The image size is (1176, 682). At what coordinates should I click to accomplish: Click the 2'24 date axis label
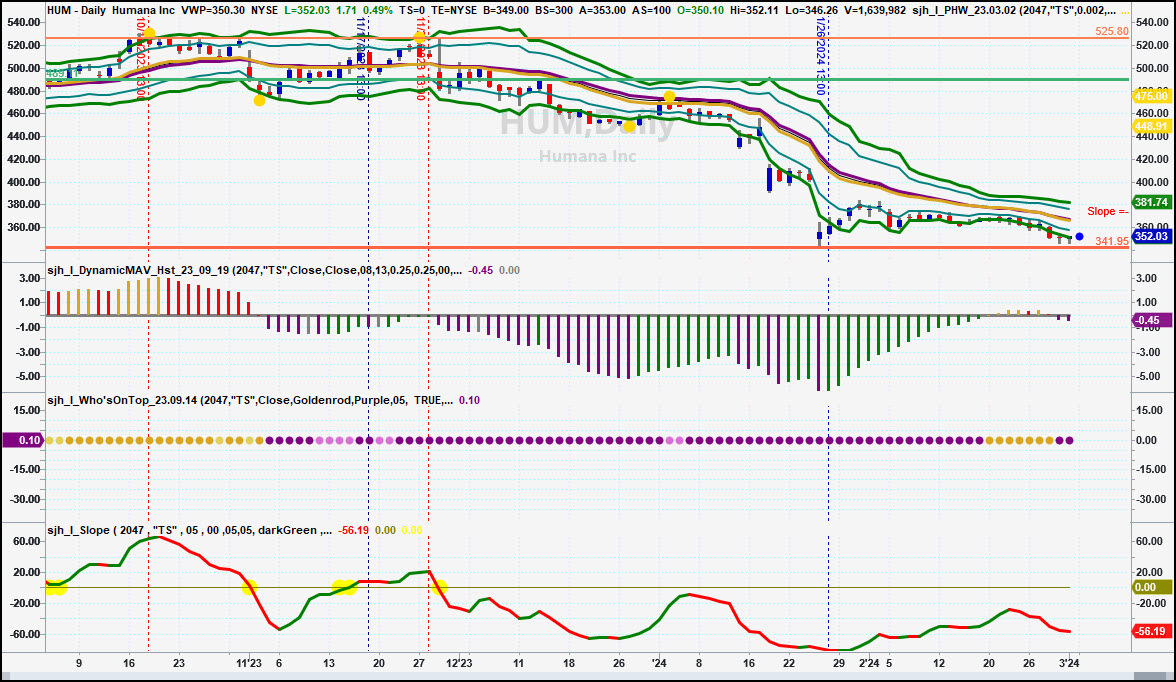[x=869, y=663]
